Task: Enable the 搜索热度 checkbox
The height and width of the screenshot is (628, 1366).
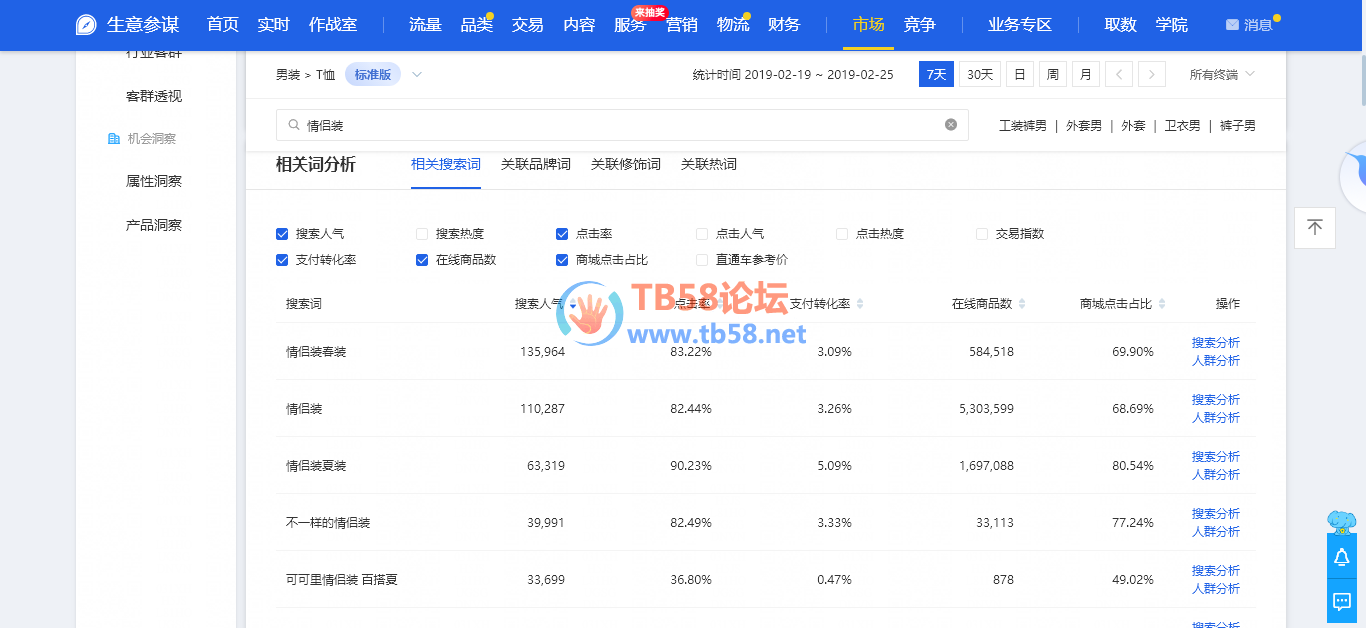Action: [422, 234]
